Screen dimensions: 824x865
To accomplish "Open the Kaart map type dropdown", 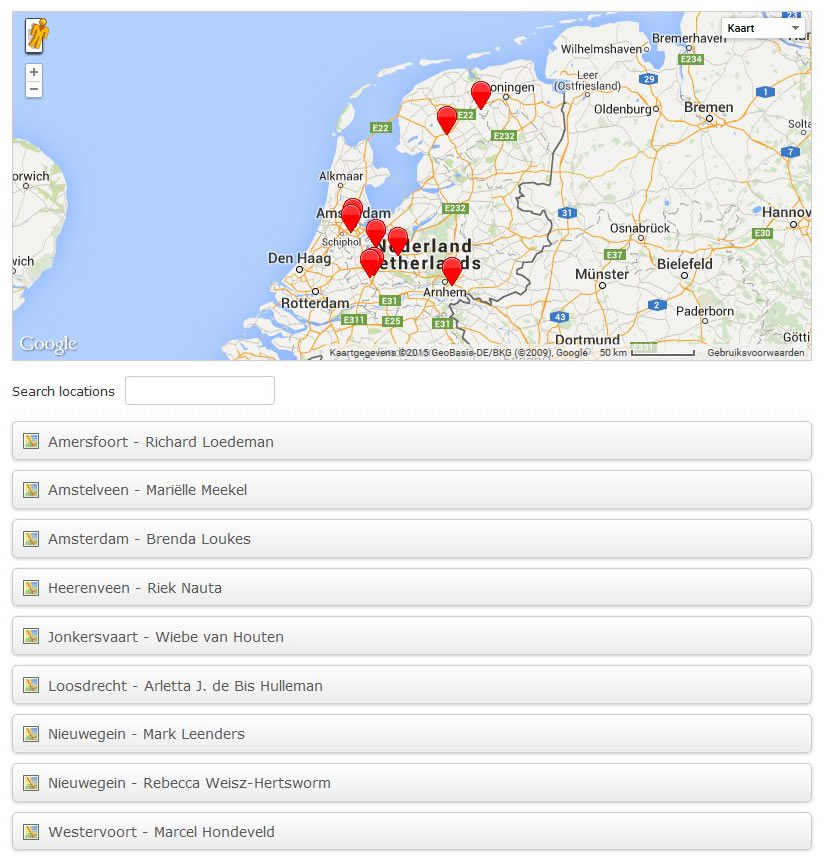I will (x=763, y=28).
